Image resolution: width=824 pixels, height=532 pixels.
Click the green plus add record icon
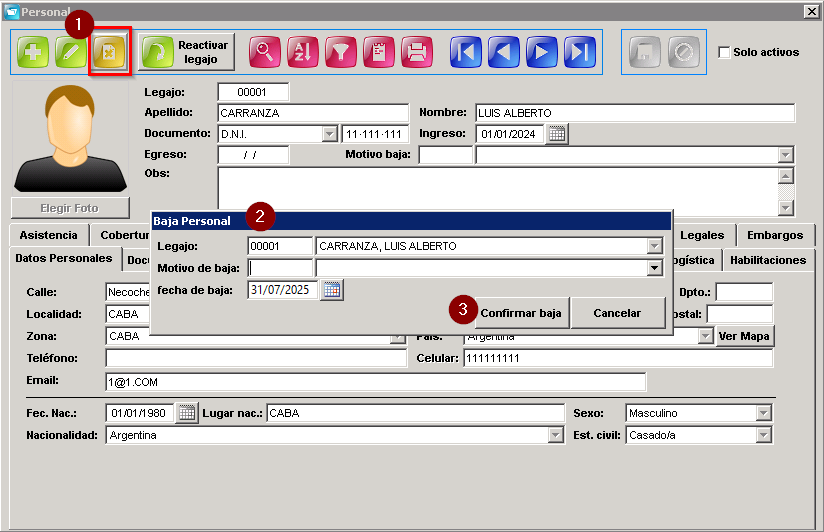pyautogui.click(x=33, y=52)
